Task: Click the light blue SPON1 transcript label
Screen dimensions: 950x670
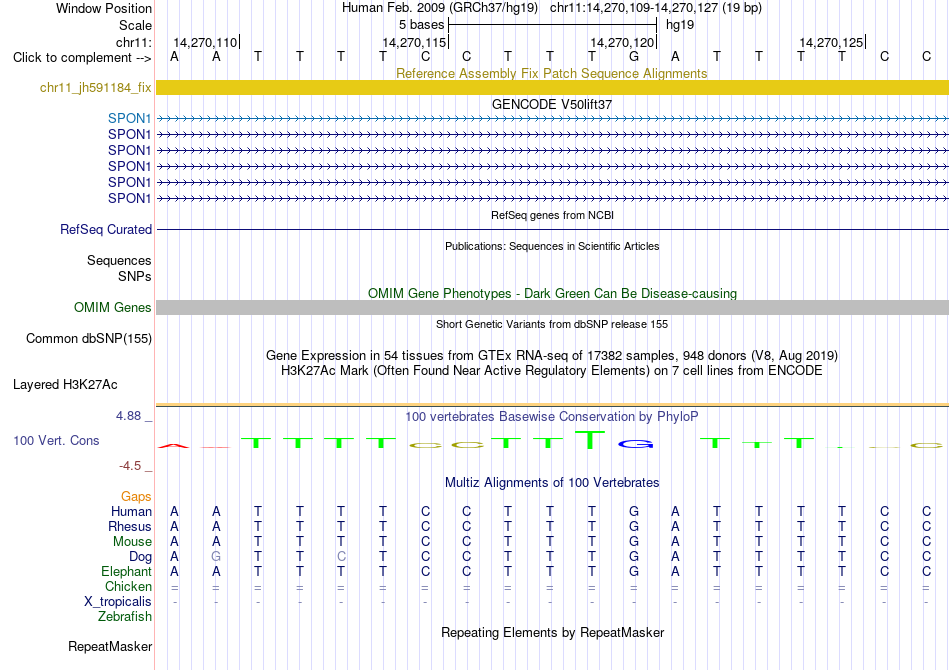Action: click(130, 118)
